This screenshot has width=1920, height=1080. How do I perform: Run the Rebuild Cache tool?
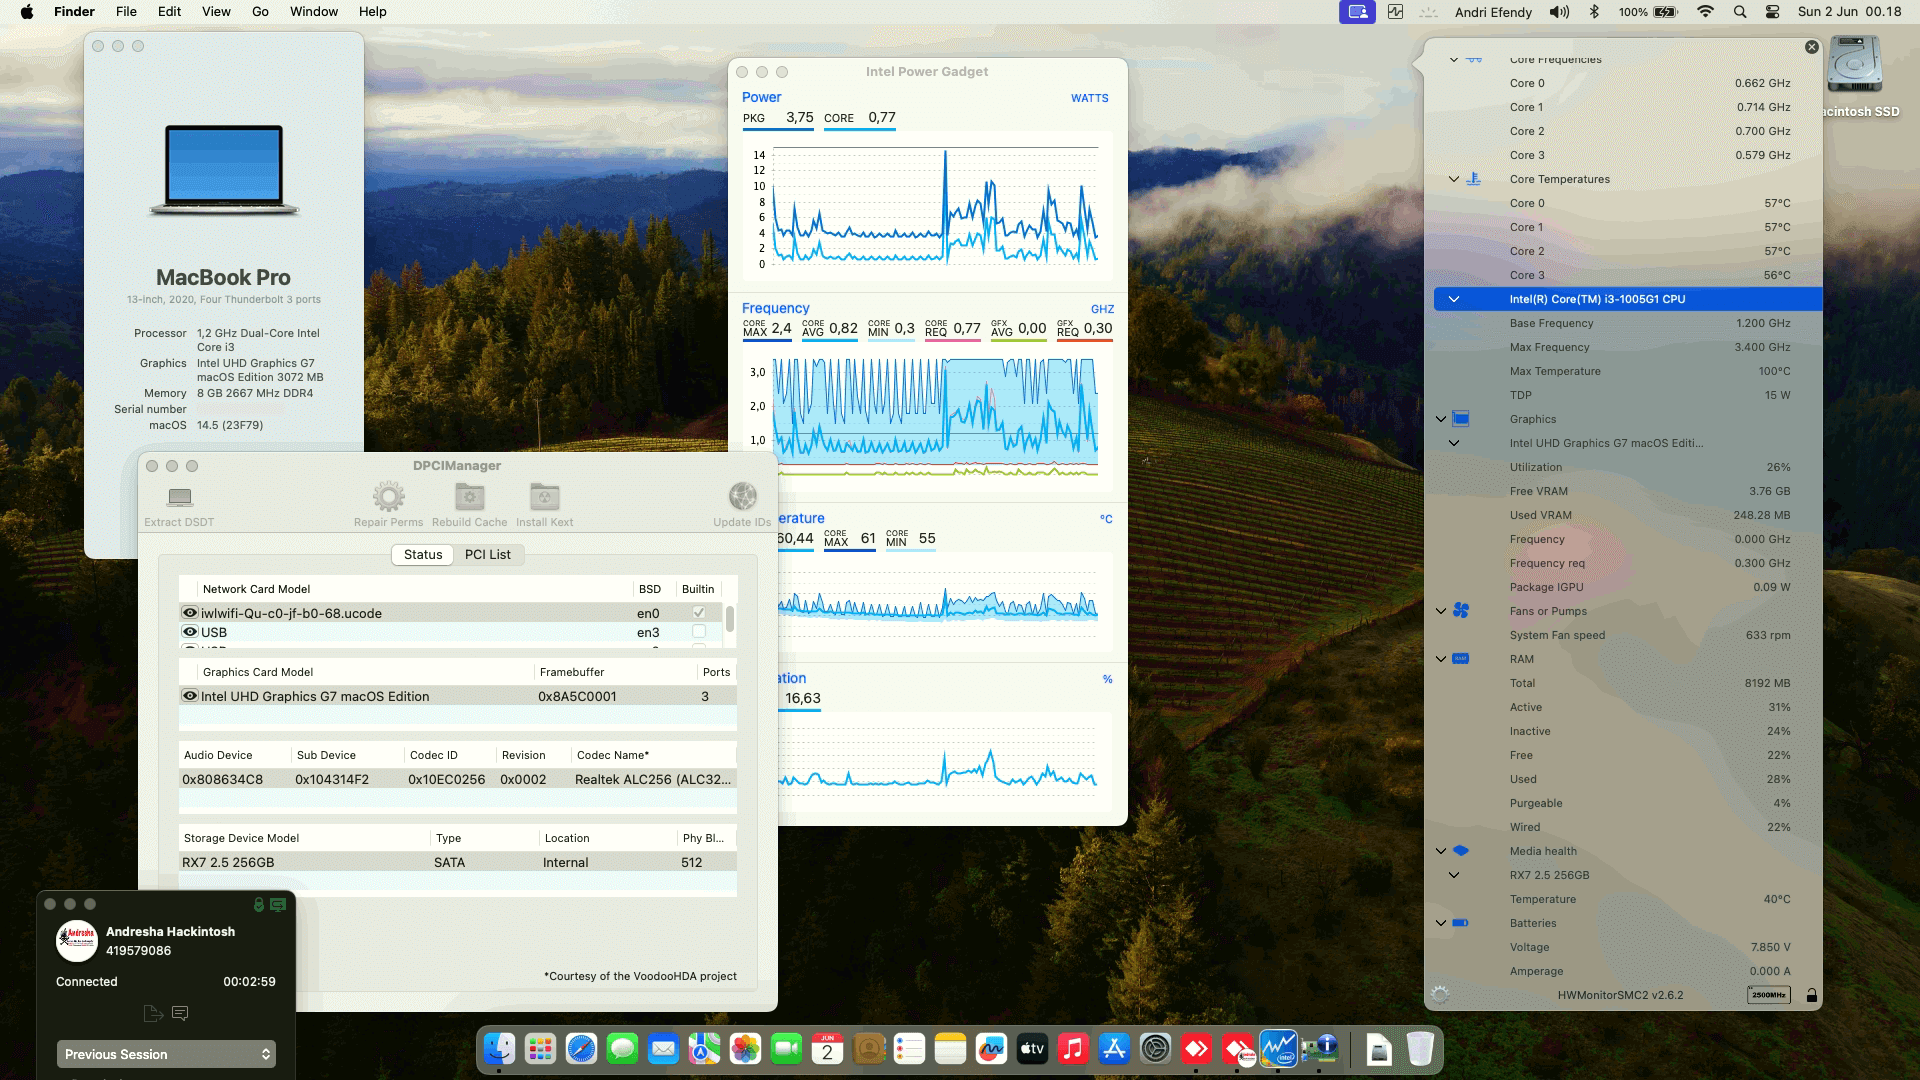(469, 500)
